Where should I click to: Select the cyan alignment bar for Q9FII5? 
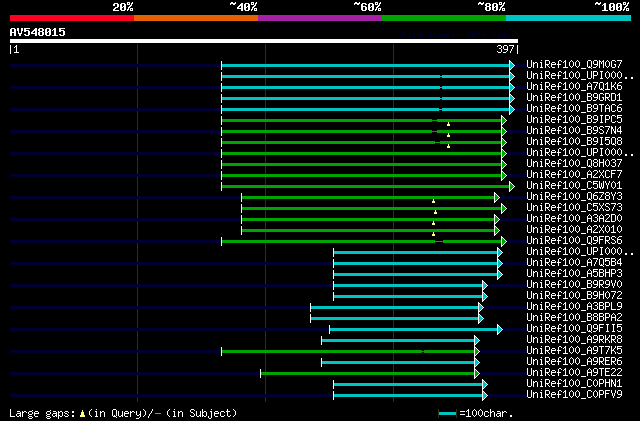416,330
